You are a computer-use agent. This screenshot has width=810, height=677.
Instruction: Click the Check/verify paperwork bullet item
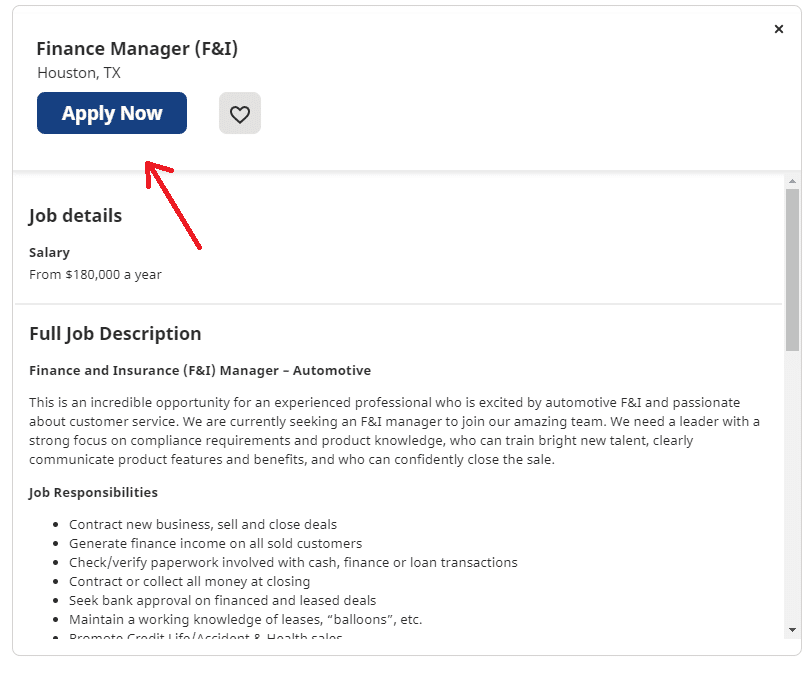point(293,562)
